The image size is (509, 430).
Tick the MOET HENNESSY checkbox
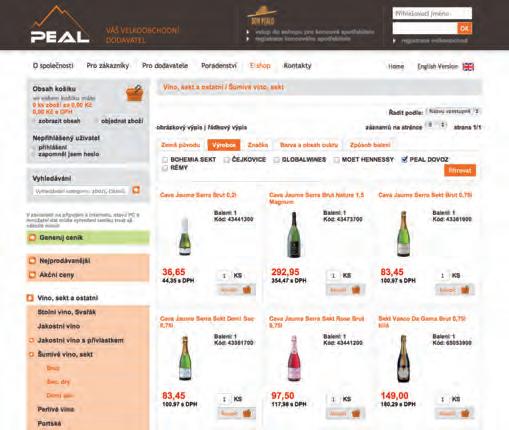pyautogui.click(x=336, y=160)
